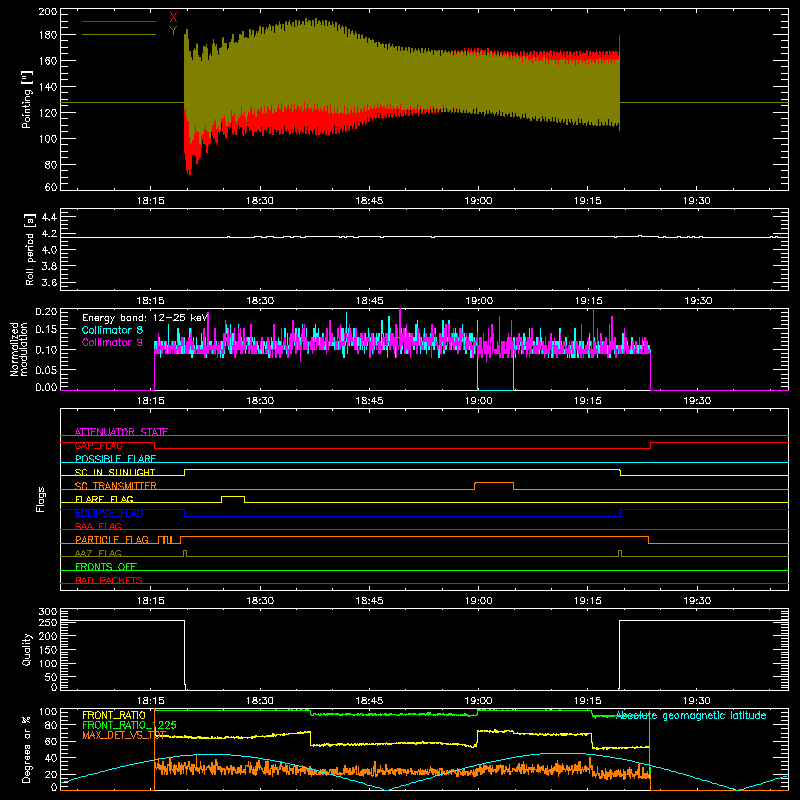
Task: Click the '200' value on the Pointing axis
Action: tap(48, 12)
